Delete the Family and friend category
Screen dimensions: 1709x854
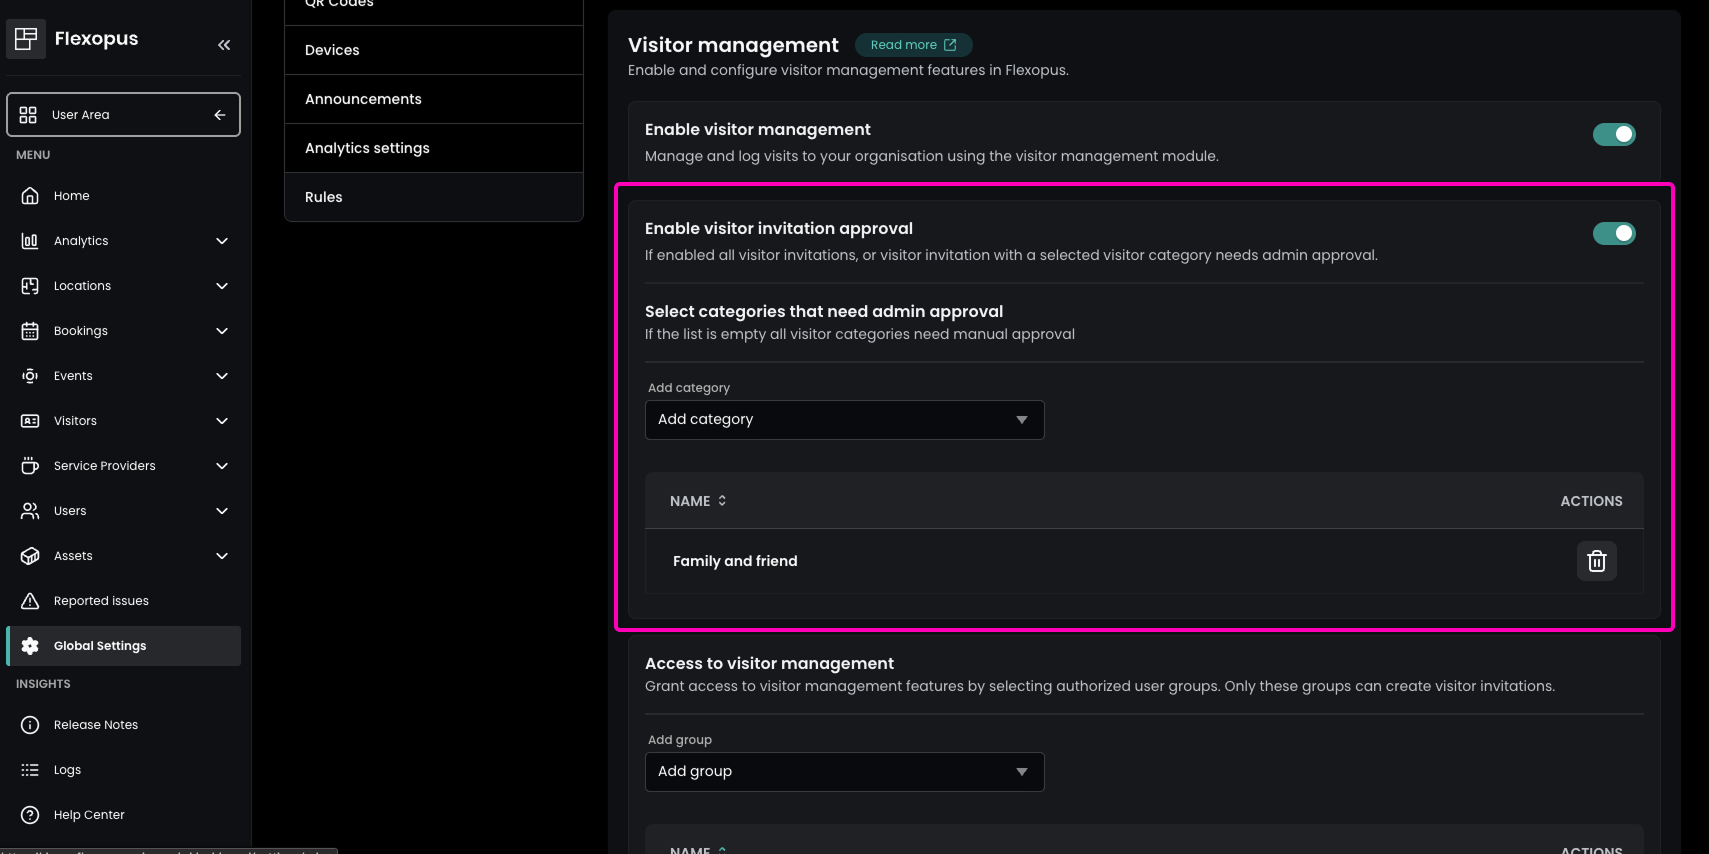[x=1596, y=561]
